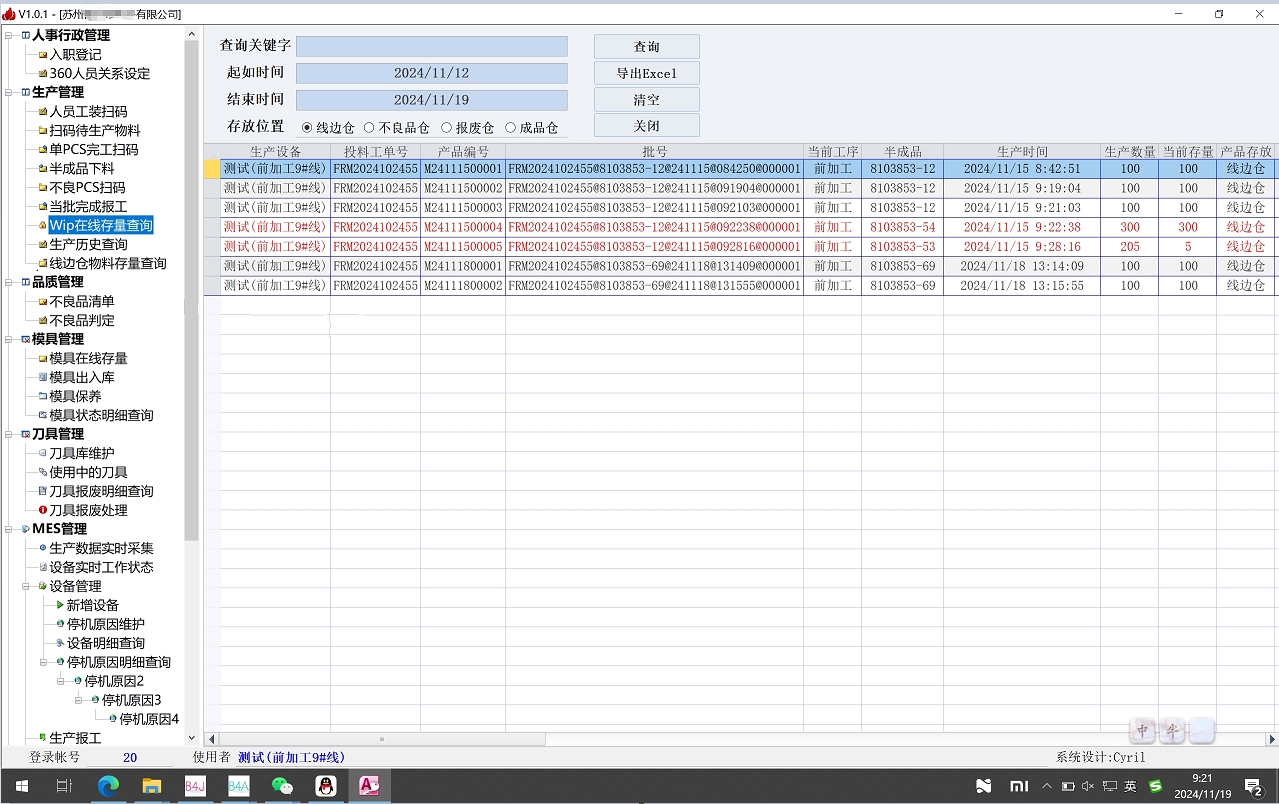Click the icon beside 不良PCS扫码
The width and height of the screenshot is (1279, 804).
tap(43, 188)
